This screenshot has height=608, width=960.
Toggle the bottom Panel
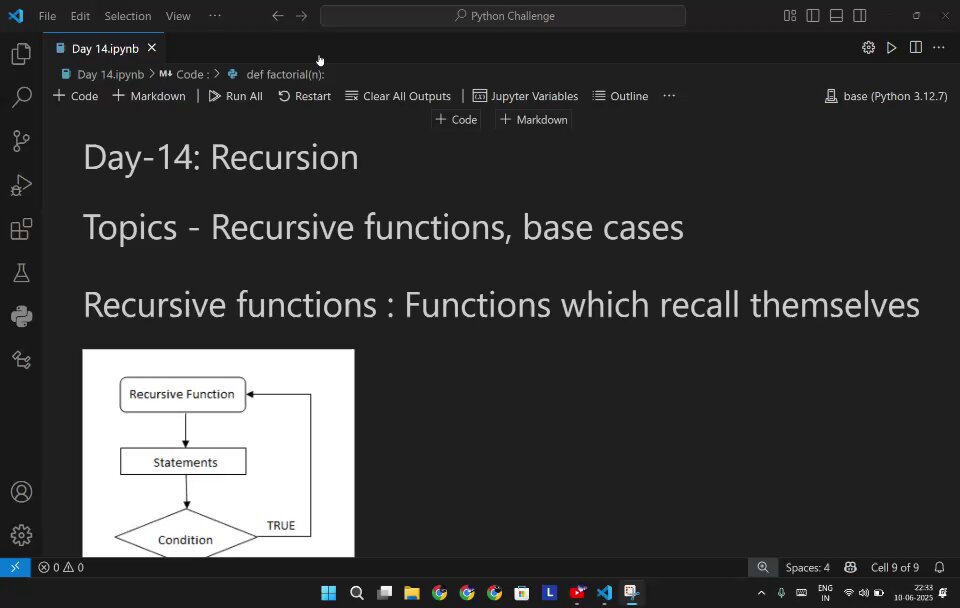[x=836, y=16]
